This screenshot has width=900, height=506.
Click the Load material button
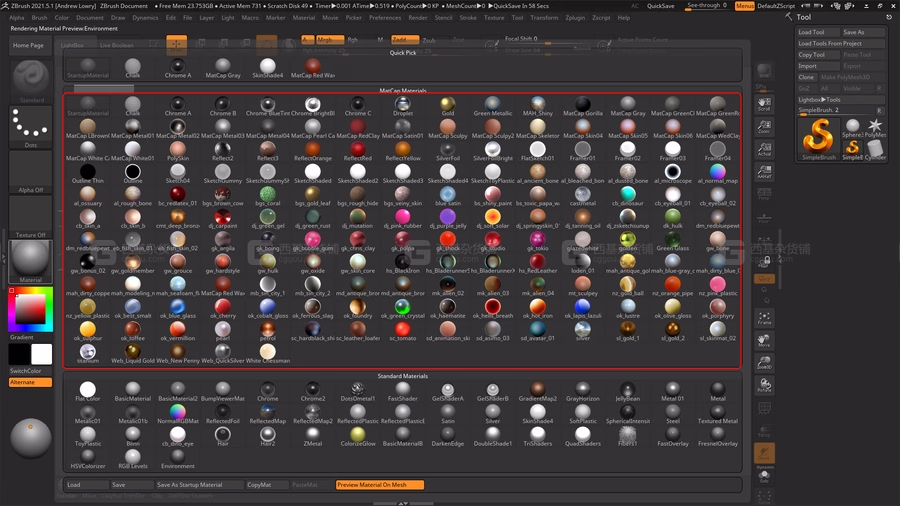pos(86,485)
